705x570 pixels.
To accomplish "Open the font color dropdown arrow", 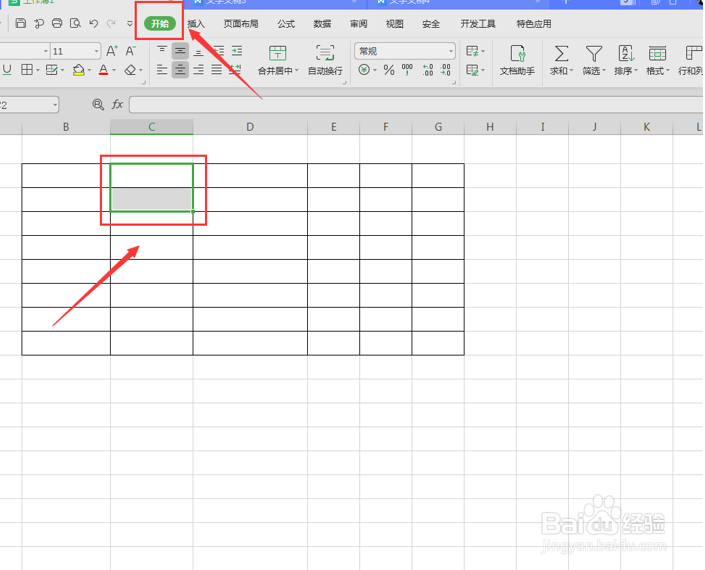I will pos(114,70).
